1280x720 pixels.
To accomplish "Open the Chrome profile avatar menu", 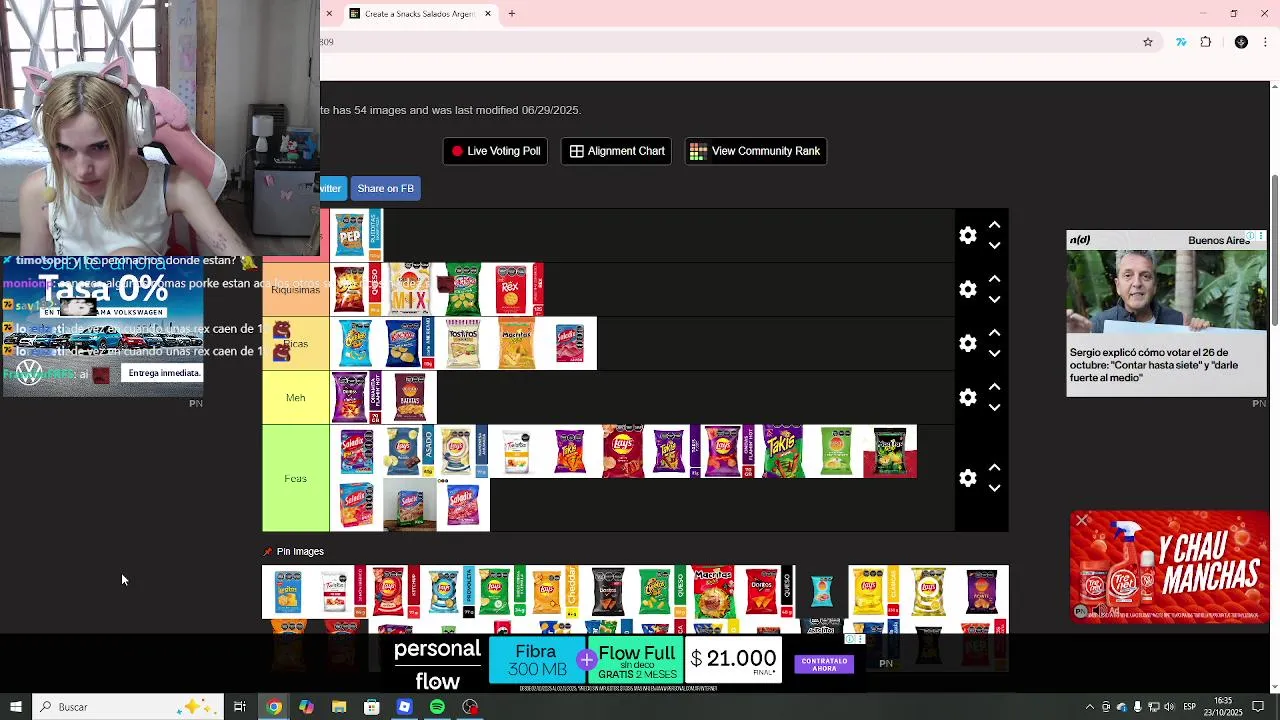I will coord(1241,42).
